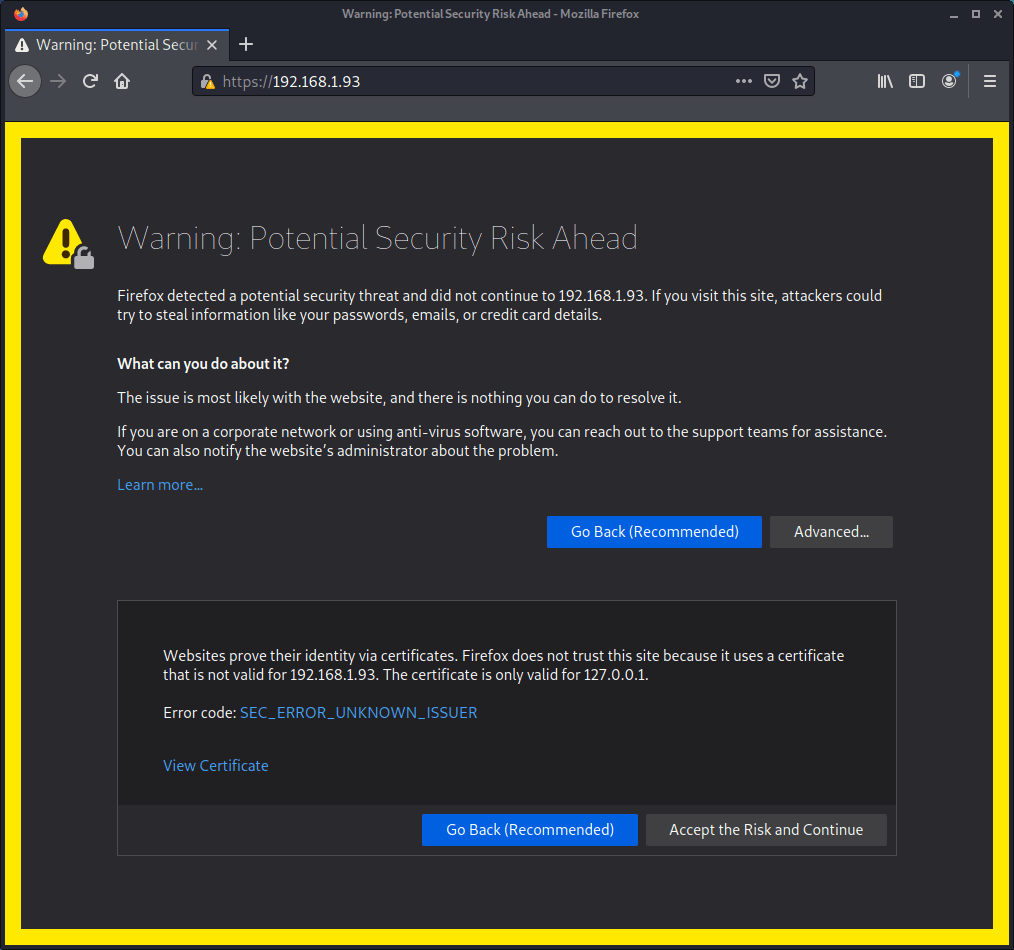Open the Firefox Account icon
Viewport: 1014px width, 950px height.
coord(949,81)
